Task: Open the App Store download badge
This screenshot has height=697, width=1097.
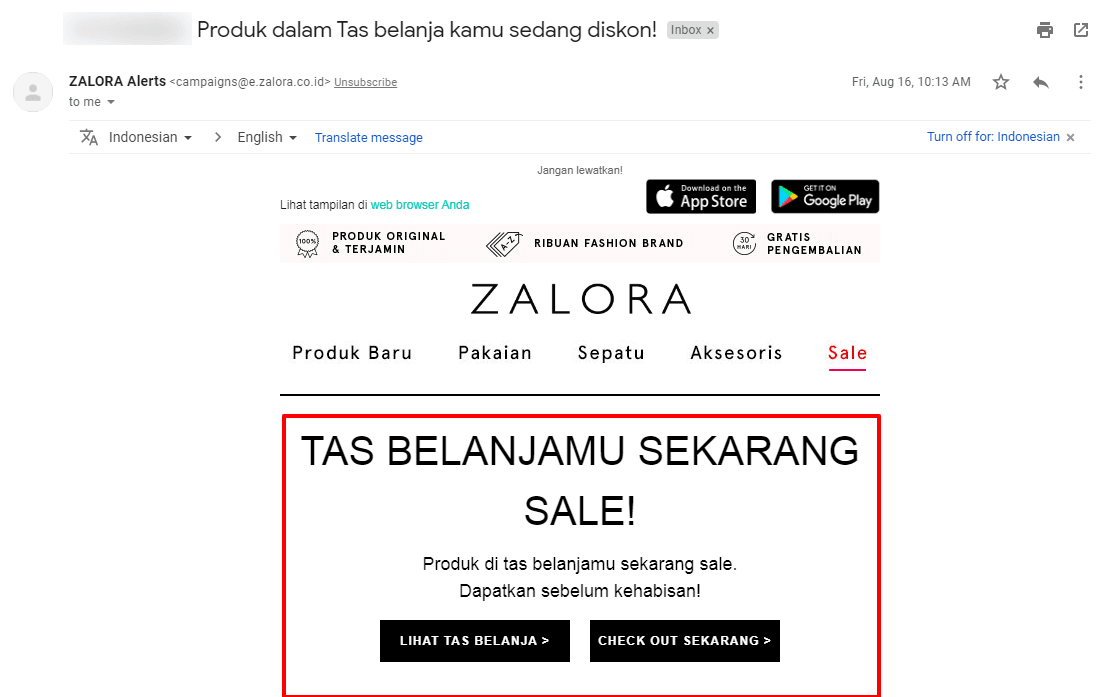Action: coord(701,197)
